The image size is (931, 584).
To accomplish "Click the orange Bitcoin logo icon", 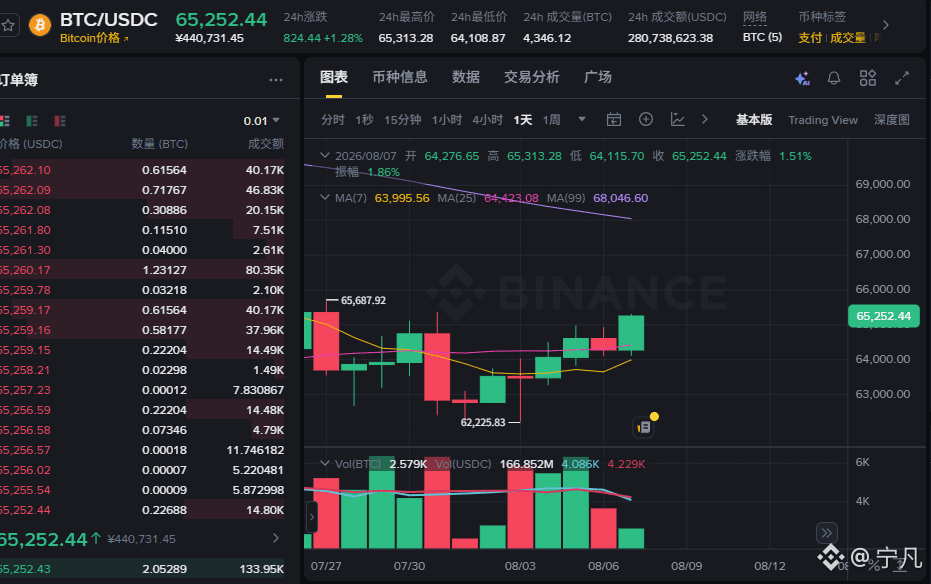I will (40, 26).
